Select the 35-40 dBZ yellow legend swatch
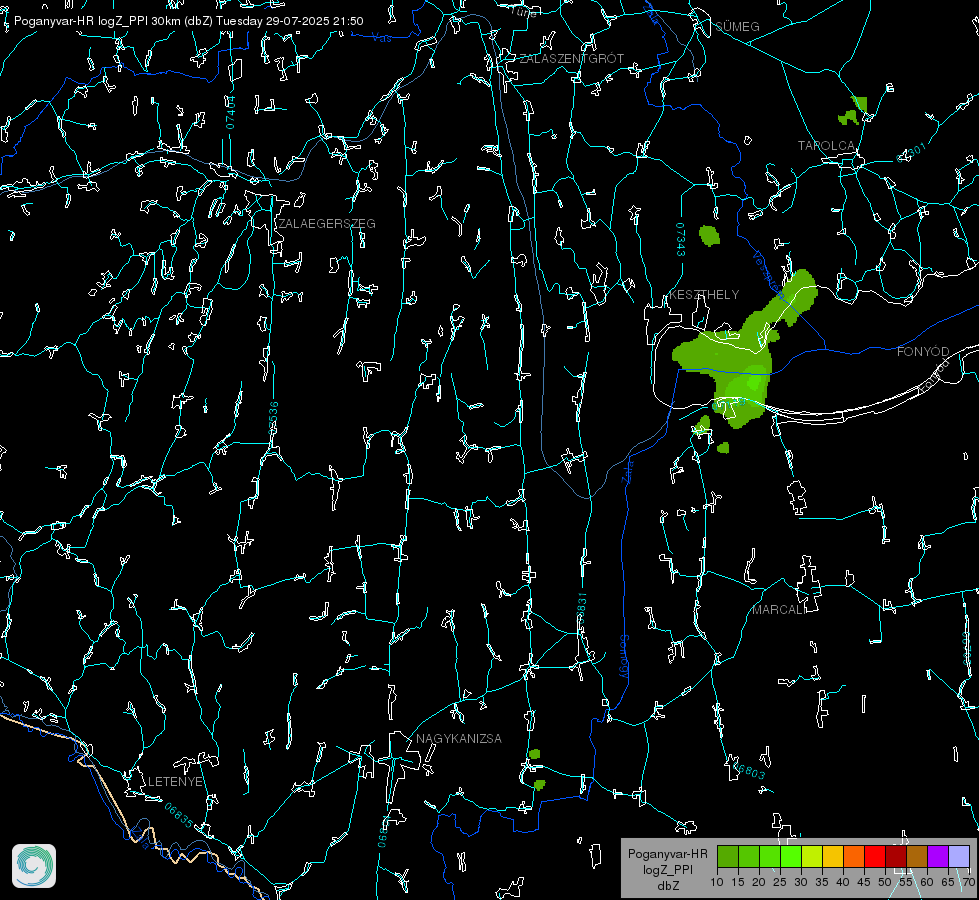Viewport: 979px width, 900px height. (833, 856)
